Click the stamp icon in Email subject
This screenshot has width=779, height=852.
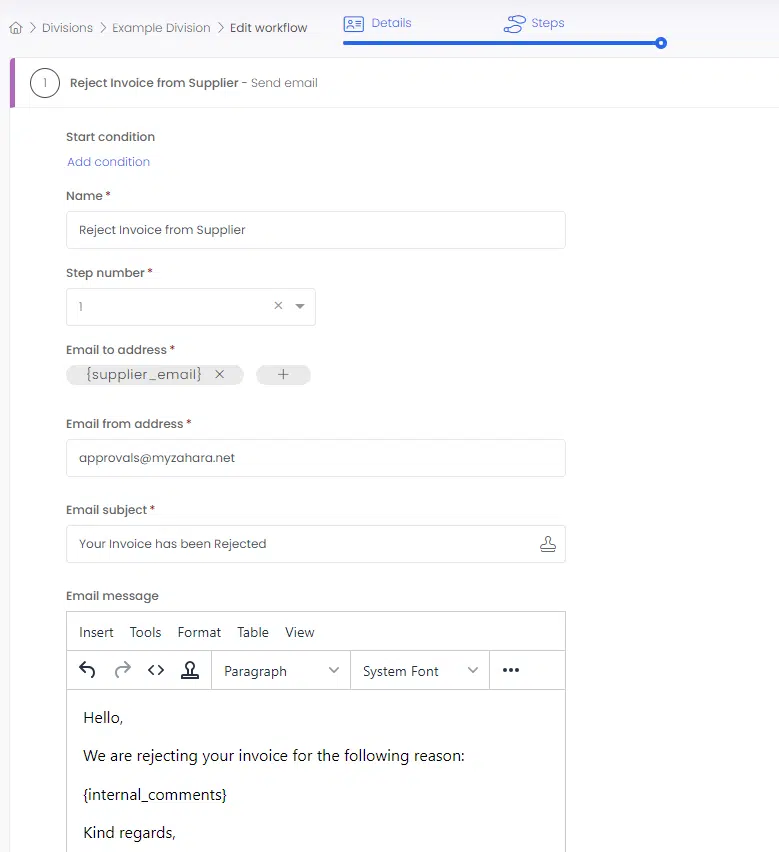pos(548,544)
